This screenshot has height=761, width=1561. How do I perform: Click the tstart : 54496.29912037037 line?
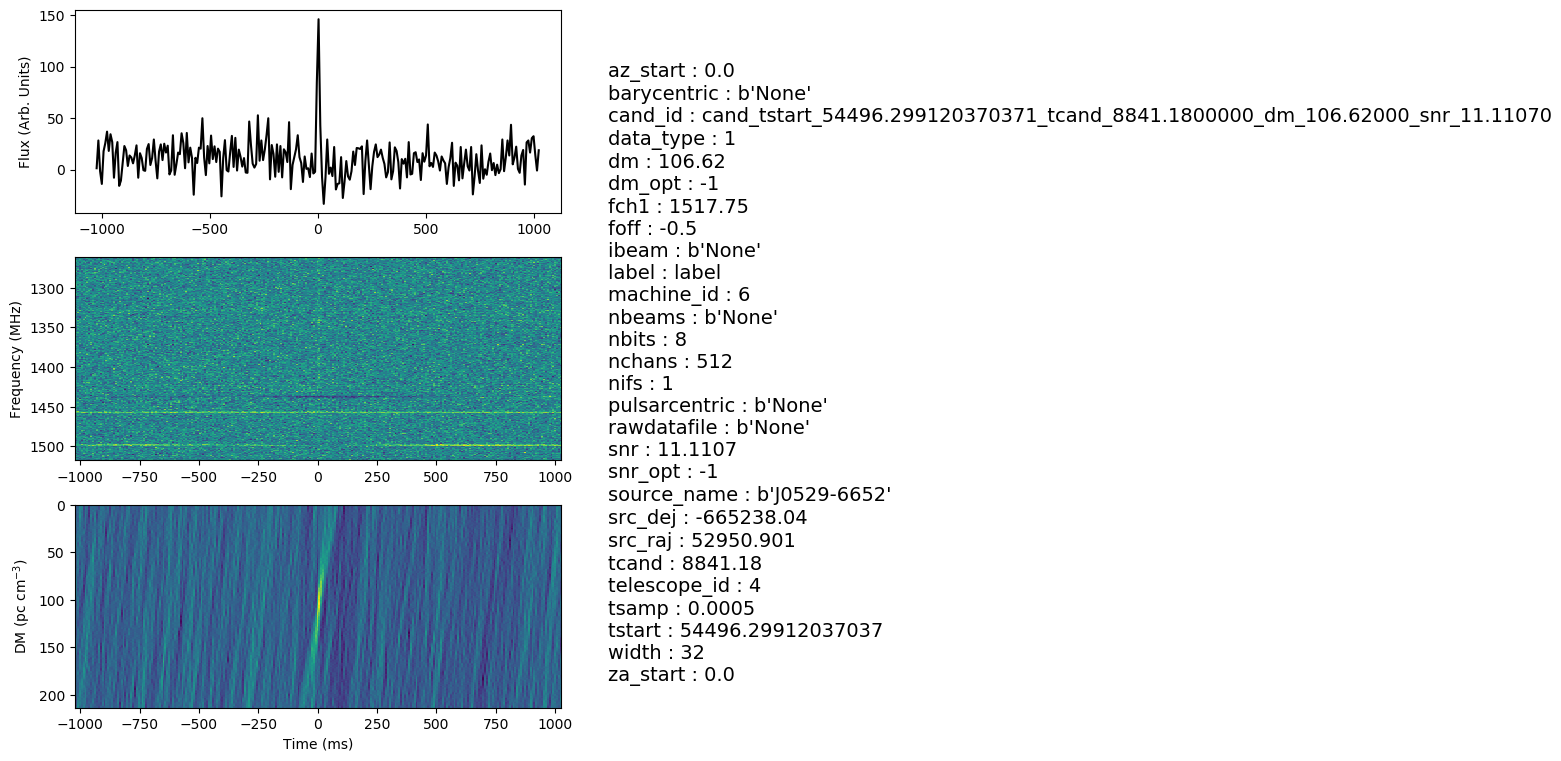[x=745, y=631]
